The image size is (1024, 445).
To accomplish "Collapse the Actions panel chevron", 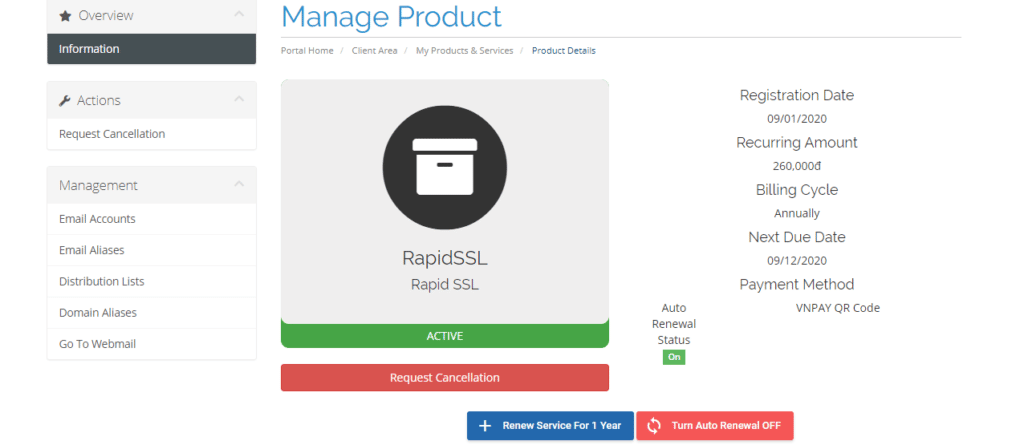I will pyautogui.click(x=238, y=100).
